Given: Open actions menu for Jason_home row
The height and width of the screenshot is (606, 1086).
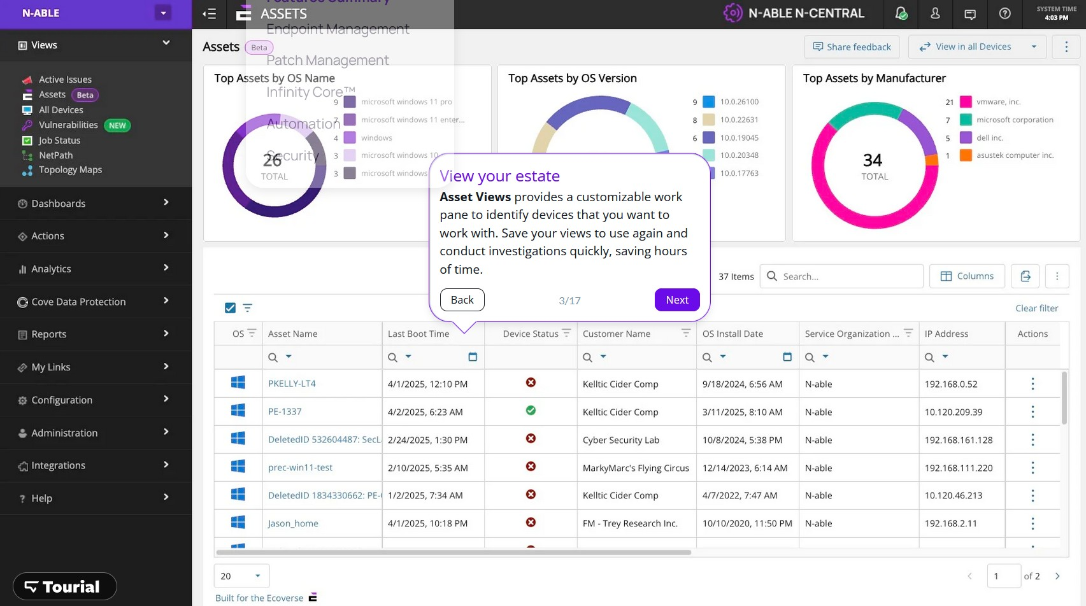Looking at the screenshot, I should coord(1033,523).
